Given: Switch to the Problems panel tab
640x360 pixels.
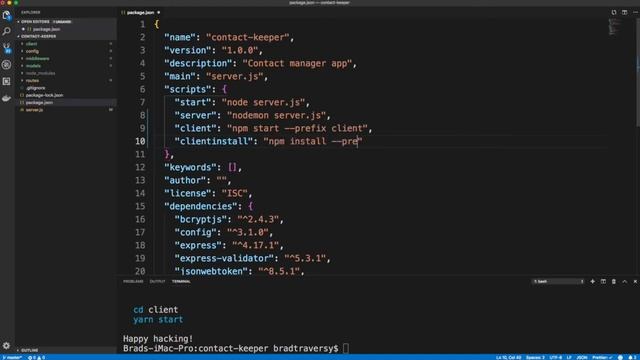Looking at the screenshot, I should [133, 281].
